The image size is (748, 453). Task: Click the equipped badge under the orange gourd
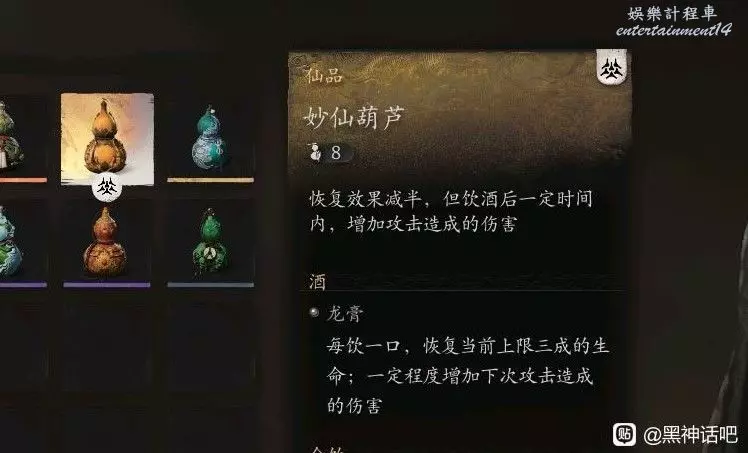(x=107, y=188)
